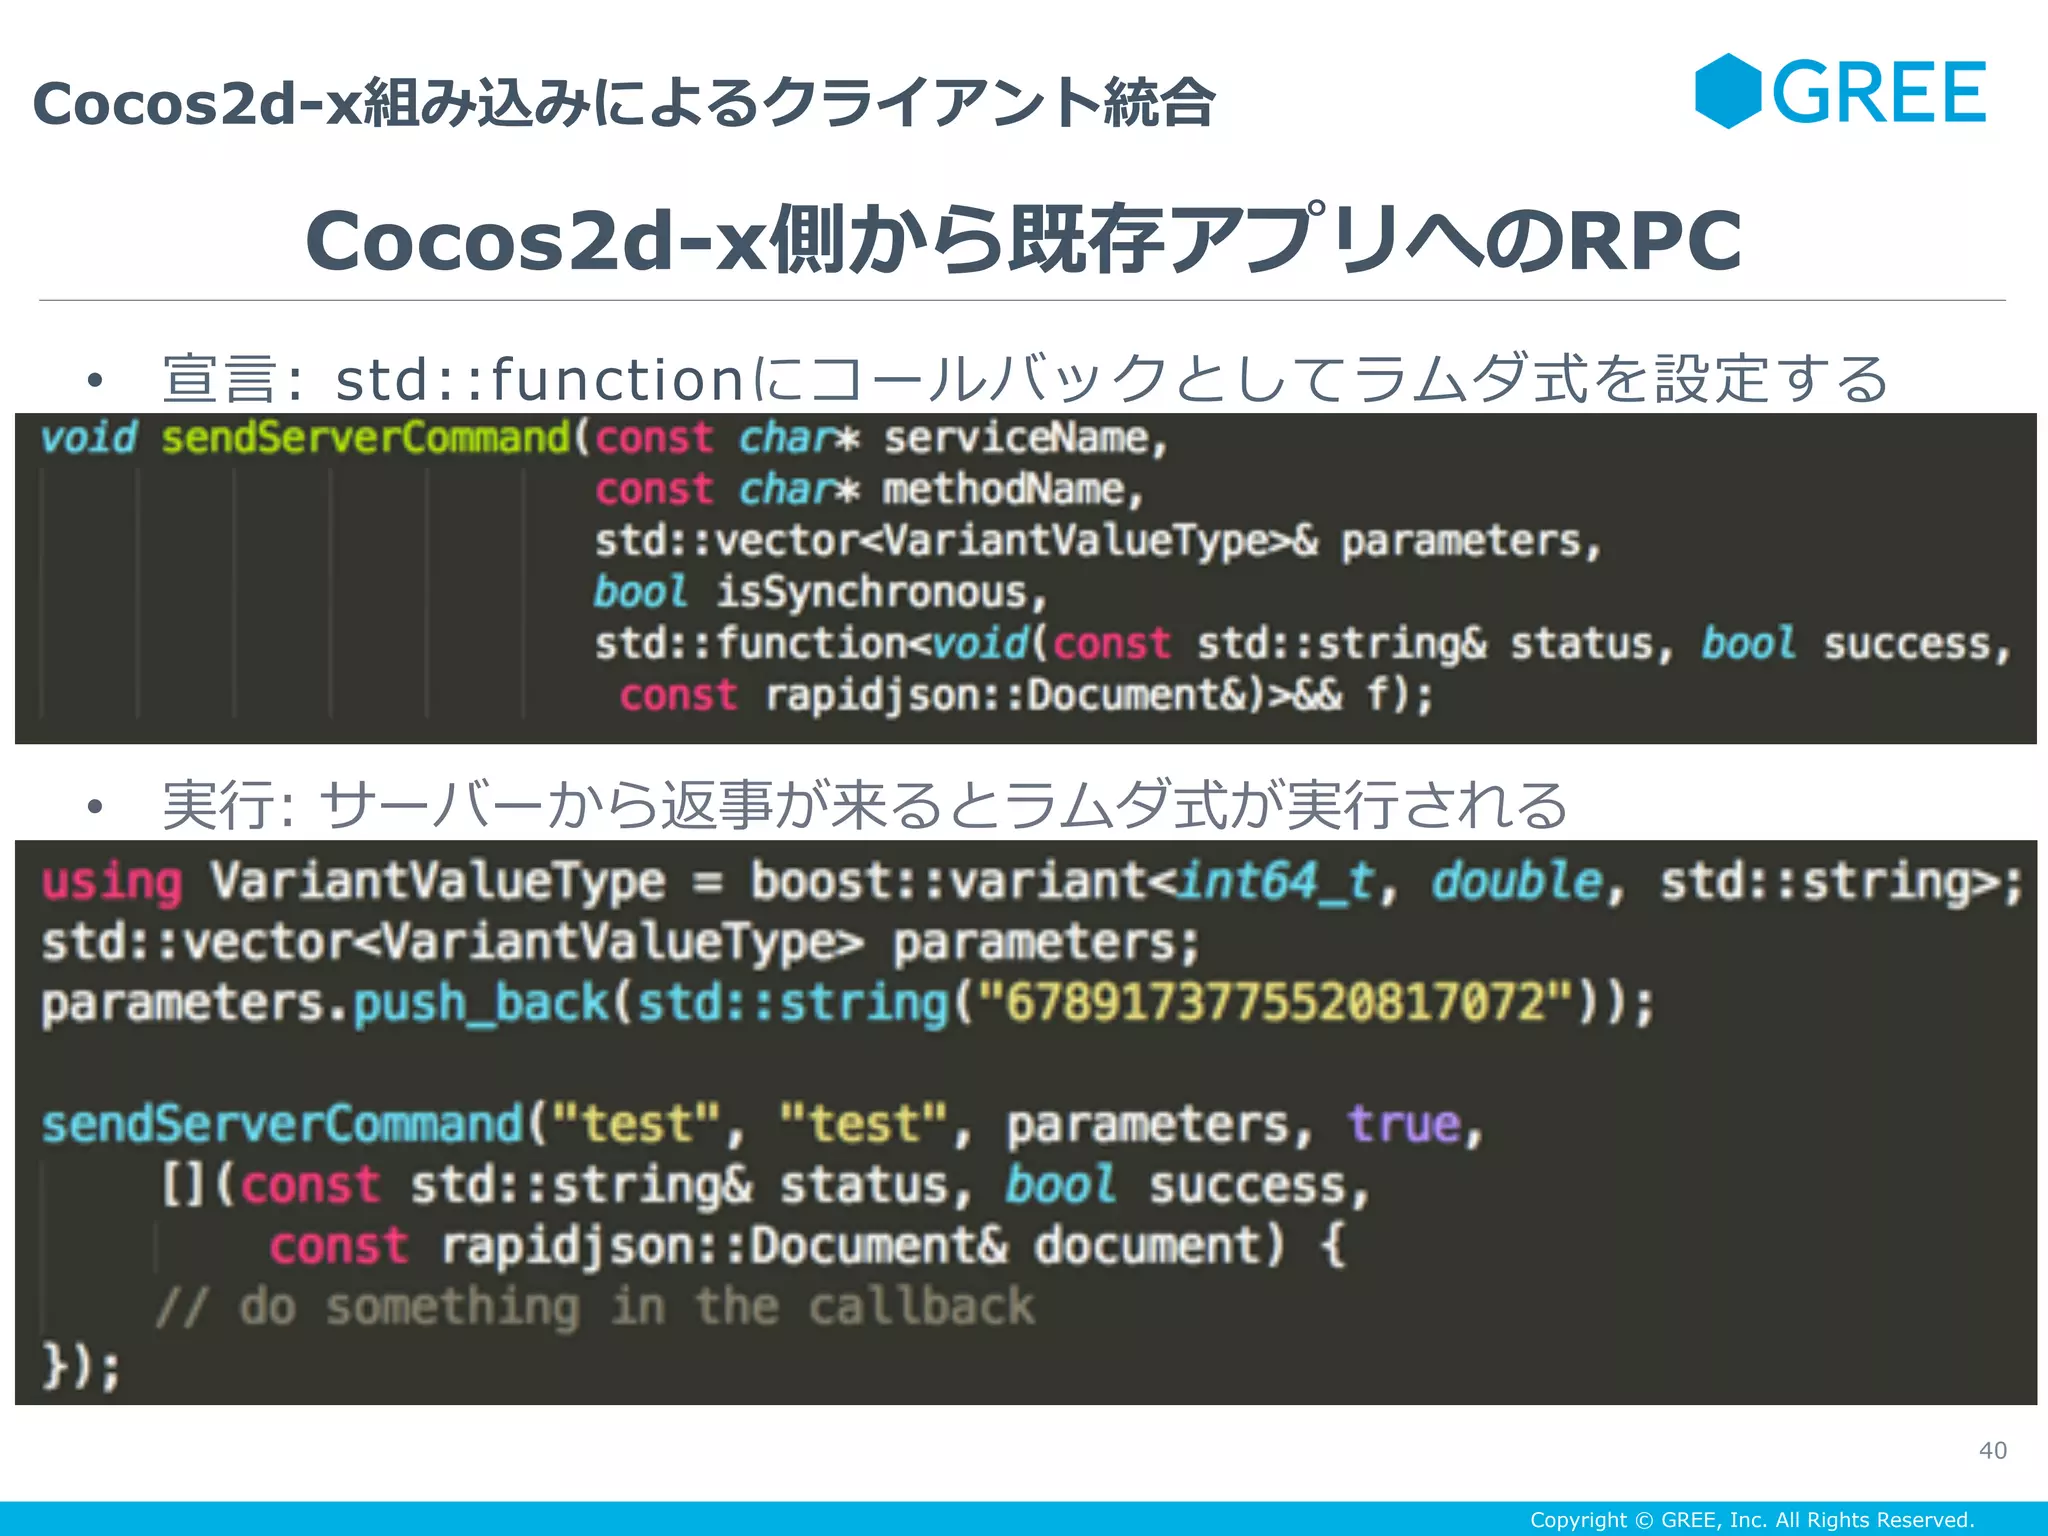Click the slide page number 40
Viewport: 2048px width, 1536px height.
coord(1992,1450)
